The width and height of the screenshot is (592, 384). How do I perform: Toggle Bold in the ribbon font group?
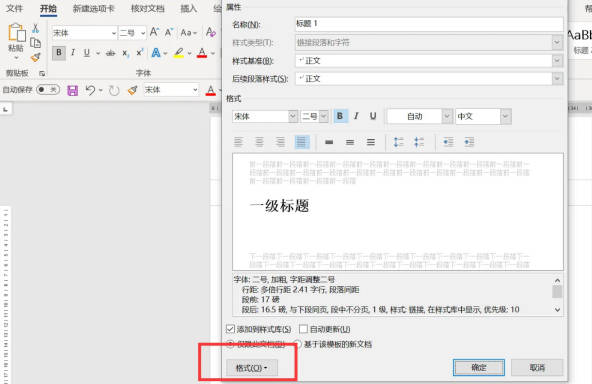pos(59,52)
